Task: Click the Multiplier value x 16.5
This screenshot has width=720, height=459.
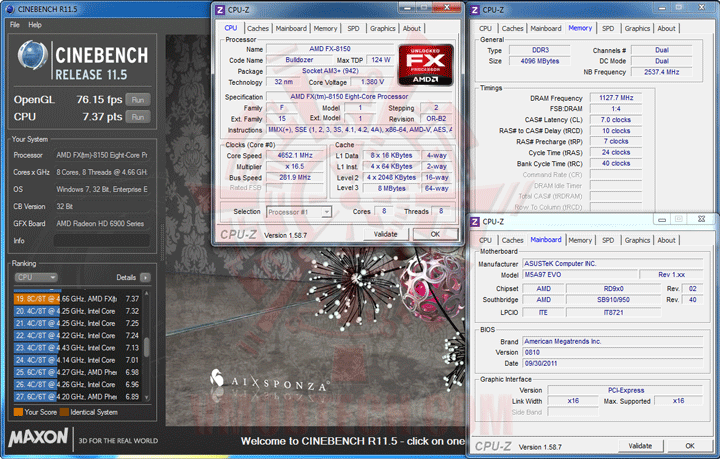Action: pos(295,167)
